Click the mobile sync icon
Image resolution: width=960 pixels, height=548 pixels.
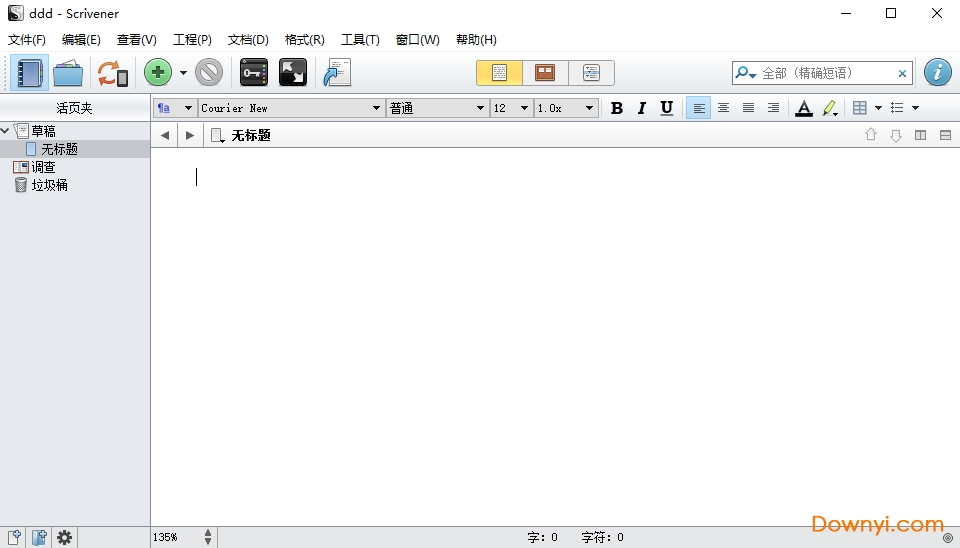click(x=112, y=73)
